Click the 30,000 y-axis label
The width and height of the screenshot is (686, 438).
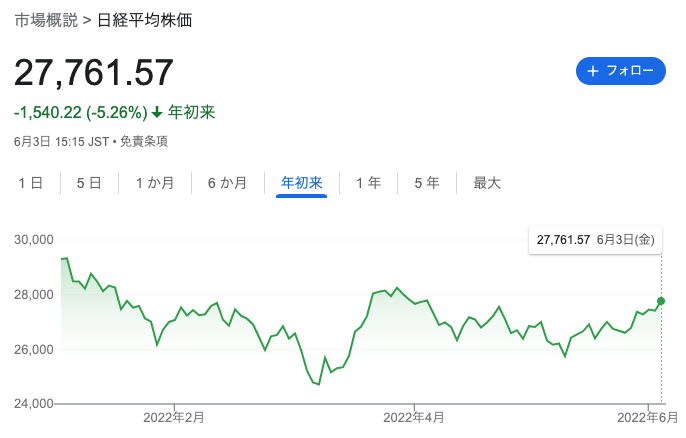(34, 240)
